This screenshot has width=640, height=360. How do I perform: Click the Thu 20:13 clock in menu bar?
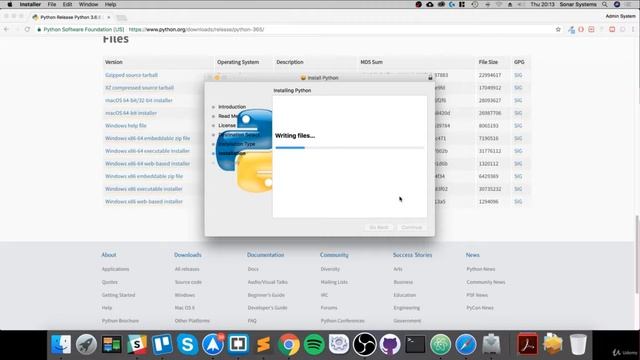pyautogui.click(x=542, y=4)
